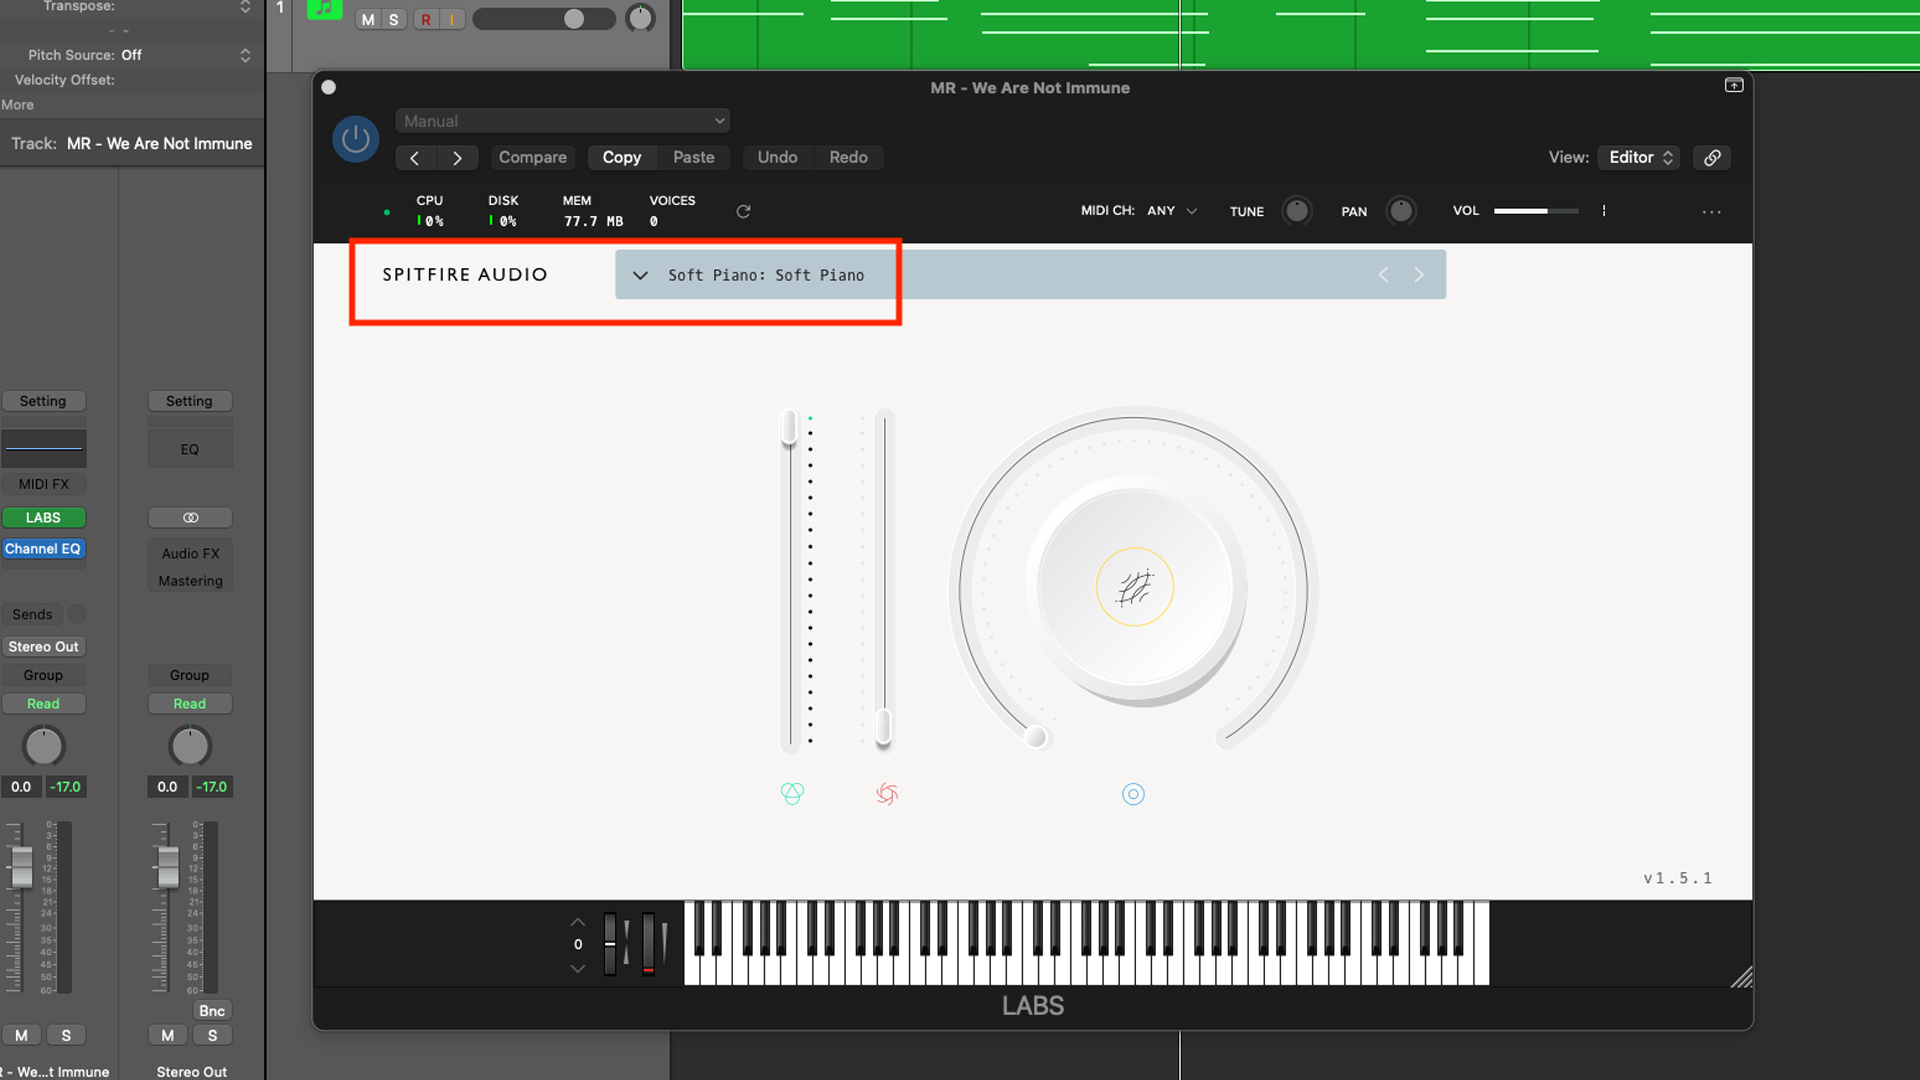Click the Mastering slot

click(x=190, y=581)
